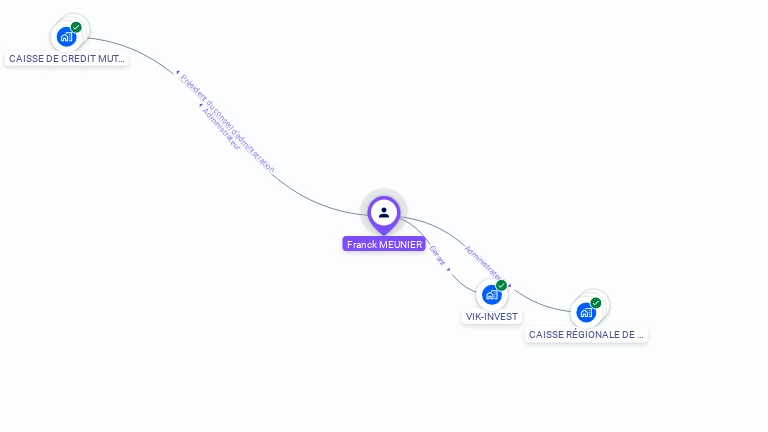Click the CAISSE RÉGIONALE DE ... name label
This screenshot has height=432, width=768.
tap(586, 335)
